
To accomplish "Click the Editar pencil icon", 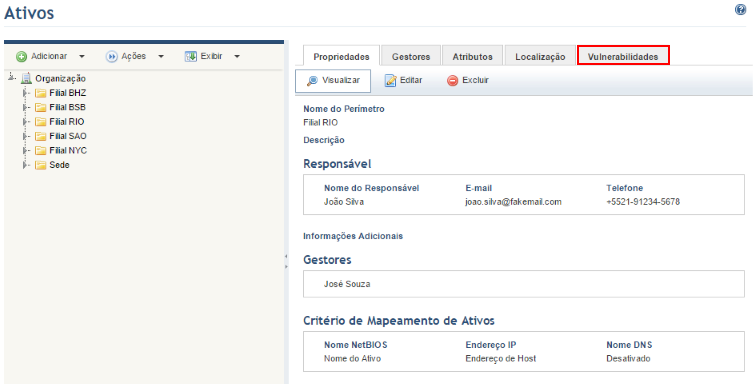I will click(390, 81).
